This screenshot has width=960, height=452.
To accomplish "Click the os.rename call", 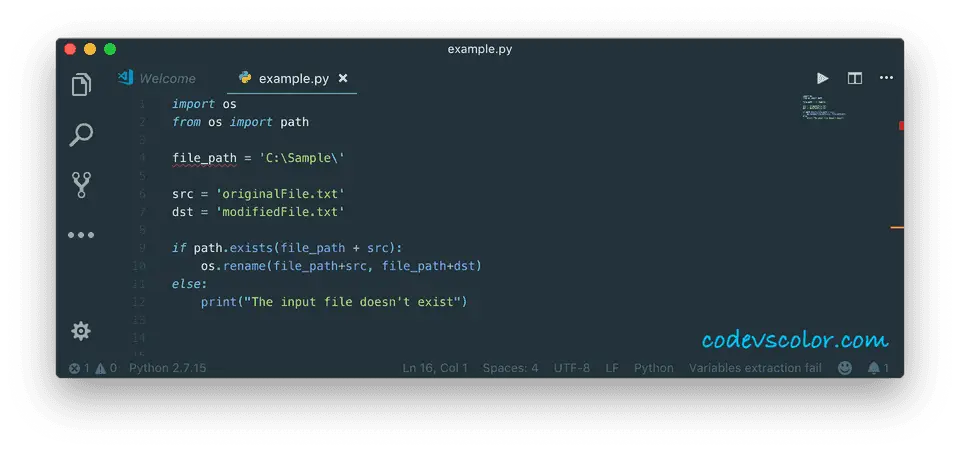I will click(342, 266).
